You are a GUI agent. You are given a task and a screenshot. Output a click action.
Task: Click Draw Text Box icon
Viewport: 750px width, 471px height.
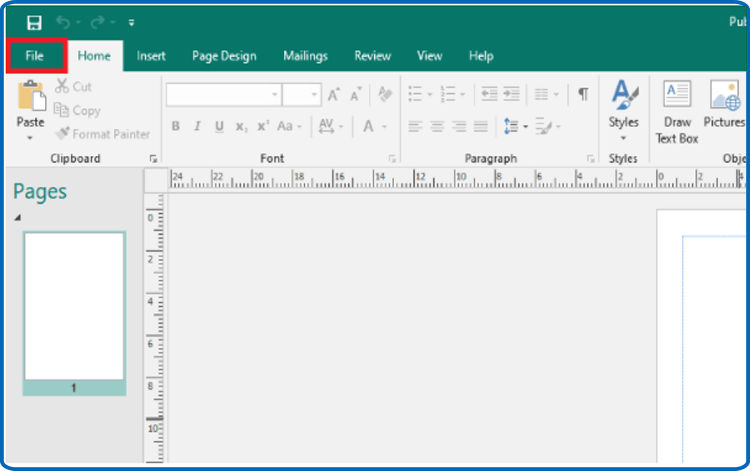tap(677, 94)
